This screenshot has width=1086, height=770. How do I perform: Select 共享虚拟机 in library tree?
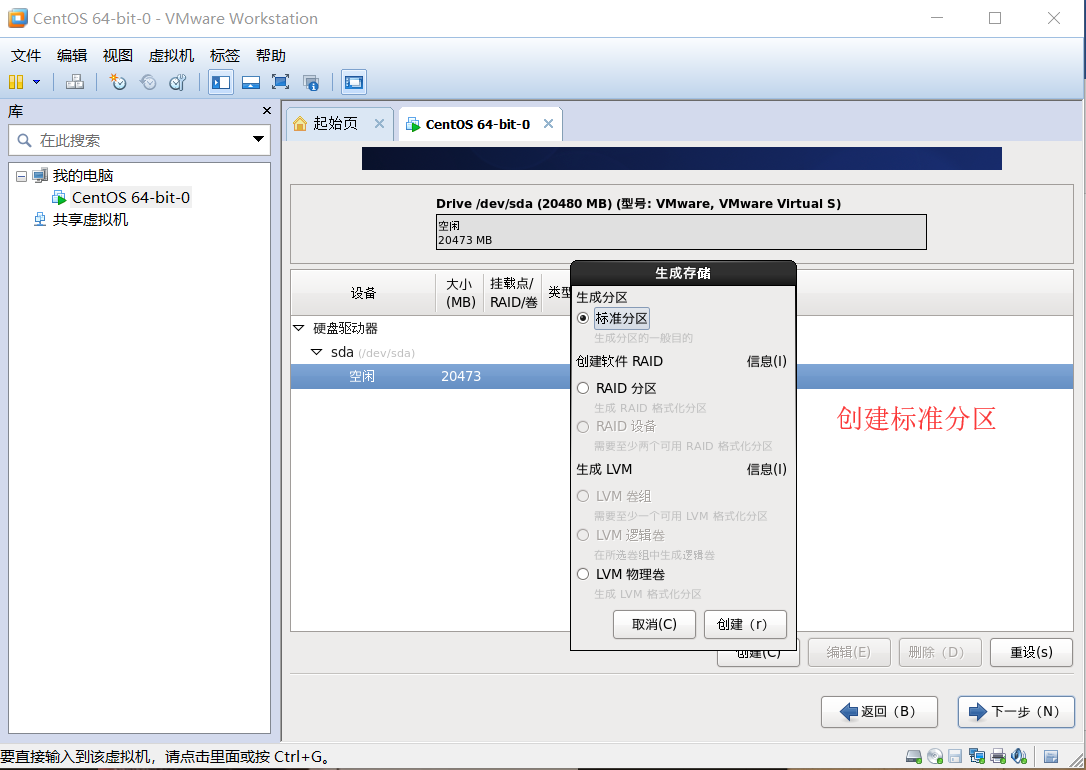(x=90, y=220)
